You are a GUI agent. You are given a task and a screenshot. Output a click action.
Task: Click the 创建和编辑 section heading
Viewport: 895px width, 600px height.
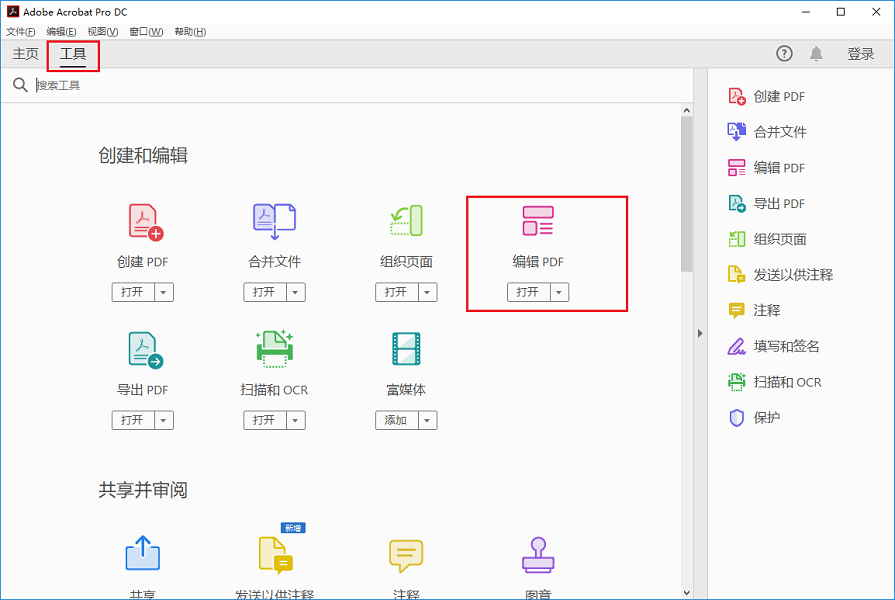[x=143, y=155]
